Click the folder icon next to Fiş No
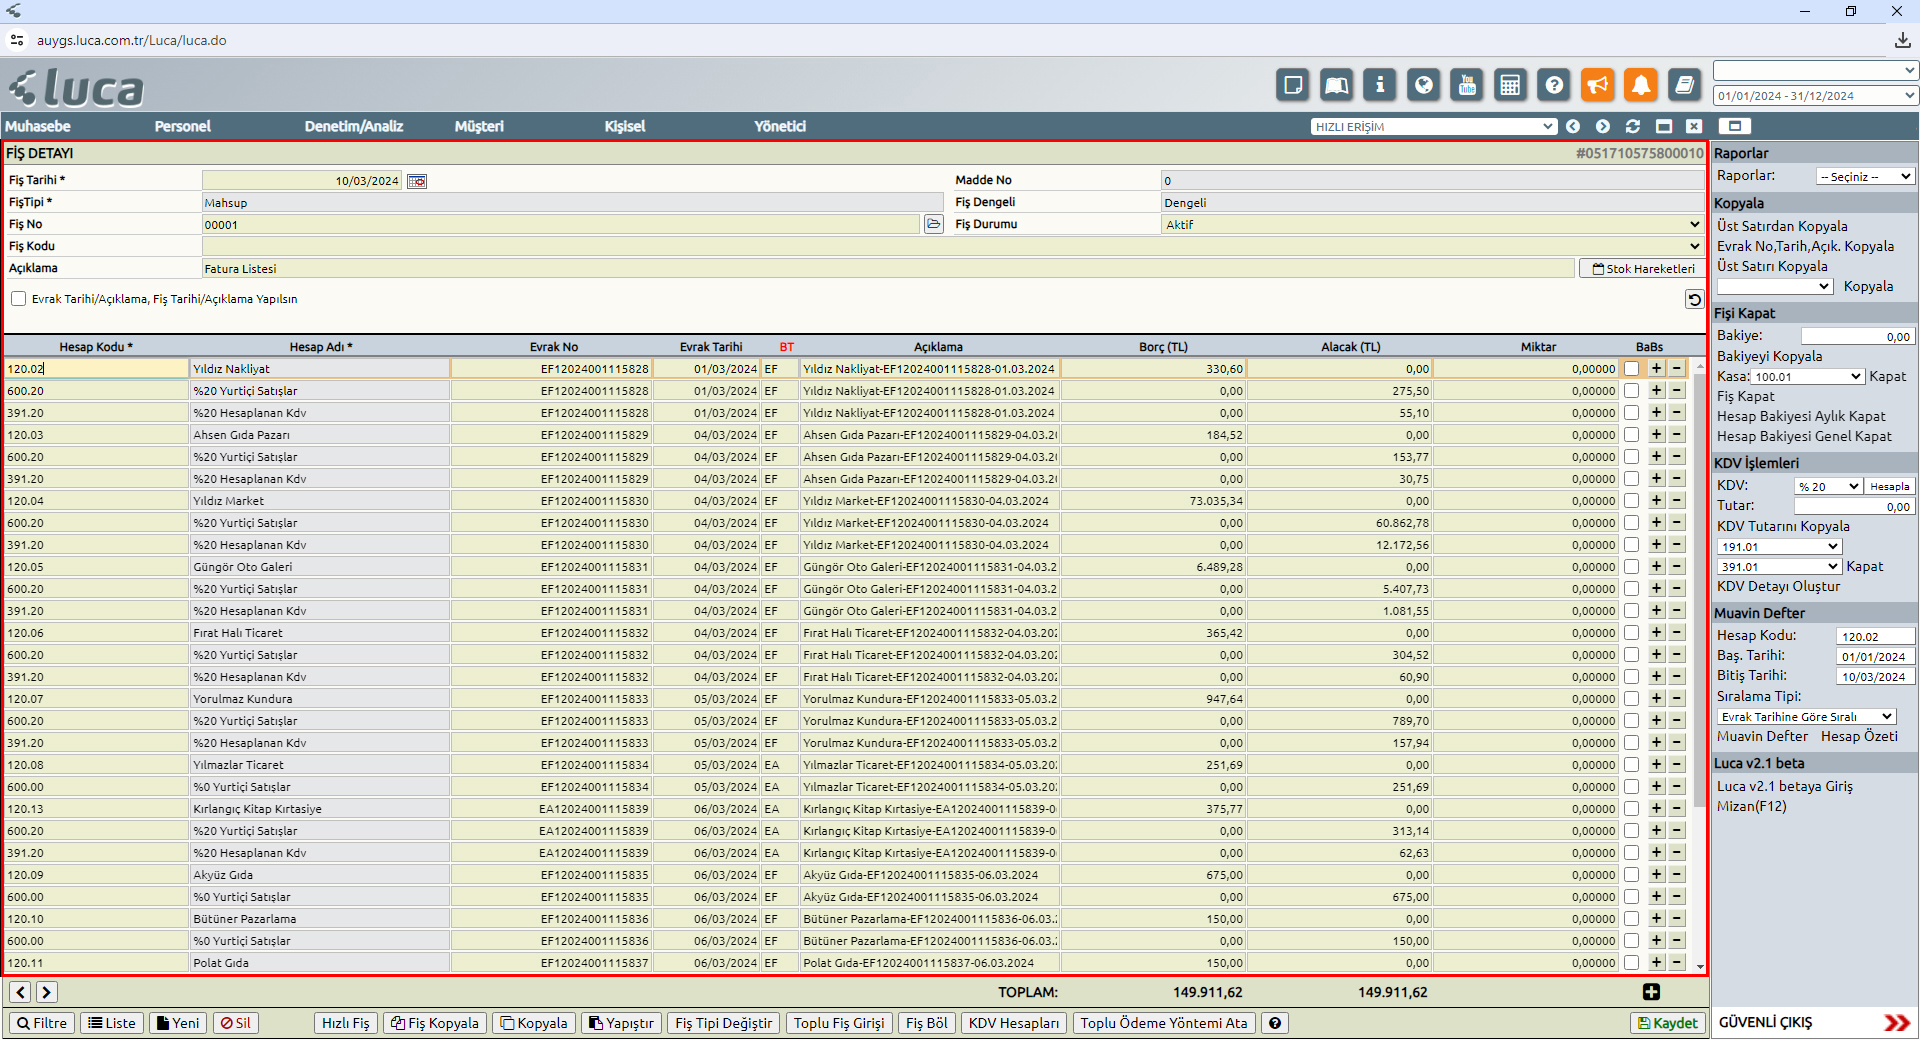The width and height of the screenshot is (1920, 1040). (x=934, y=224)
